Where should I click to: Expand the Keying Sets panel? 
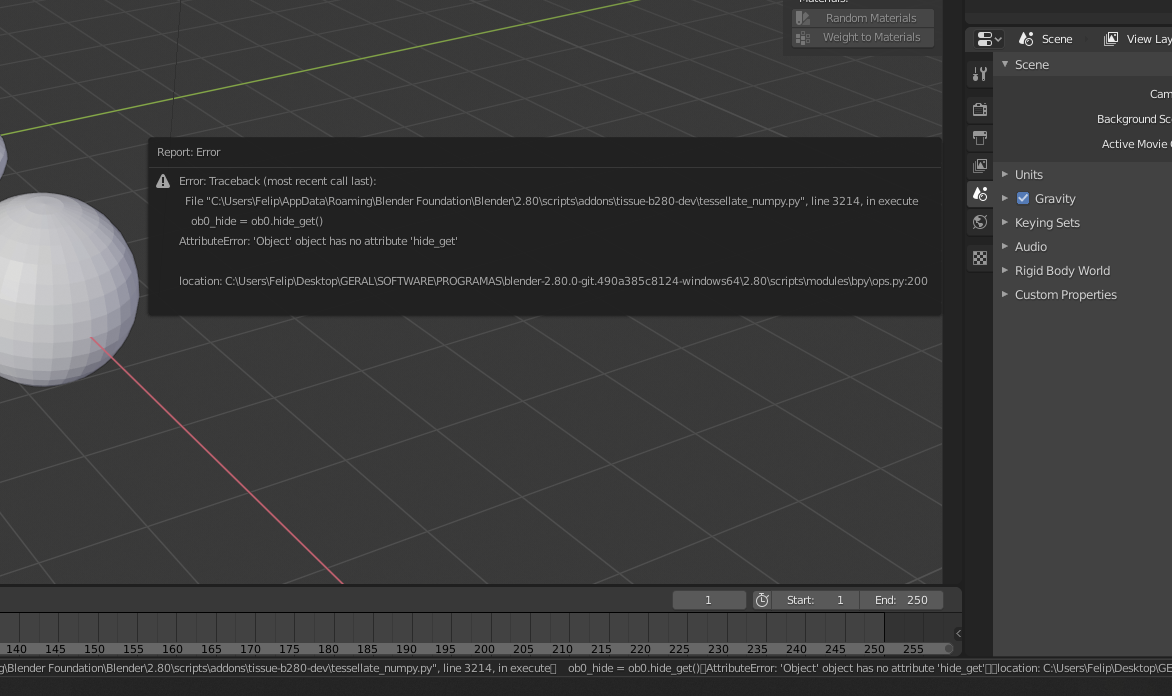click(x=1005, y=222)
